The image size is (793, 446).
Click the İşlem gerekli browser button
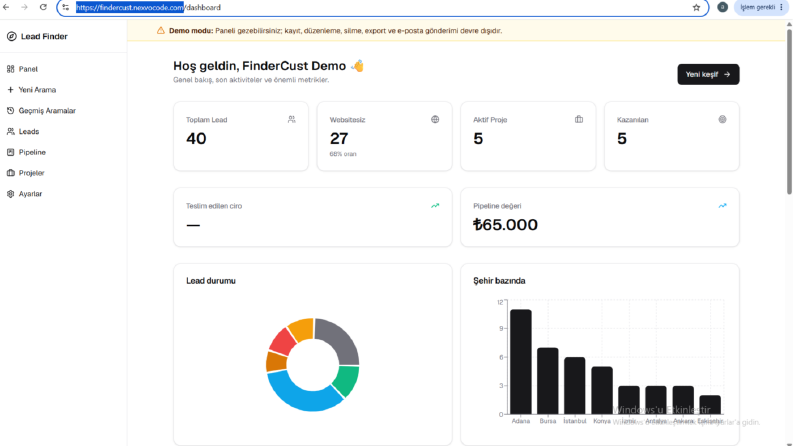[761, 7]
